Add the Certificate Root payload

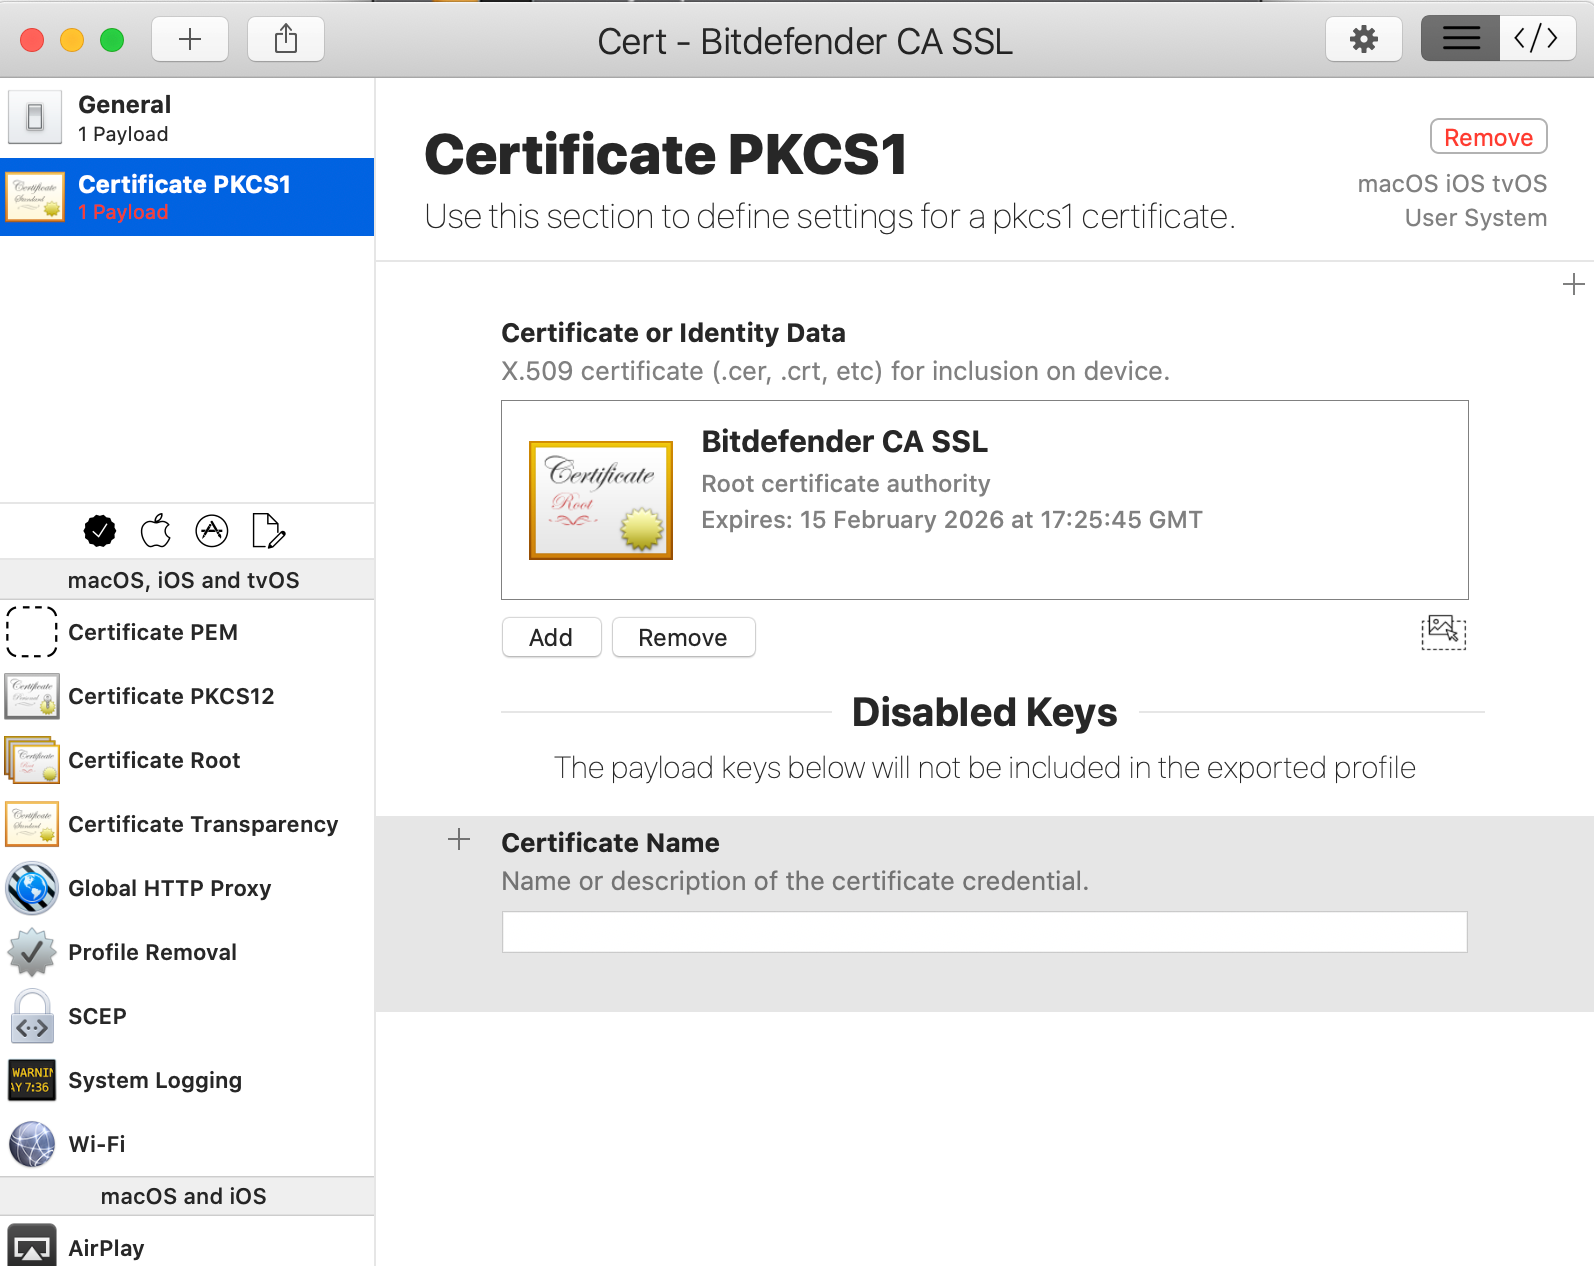click(187, 760)
